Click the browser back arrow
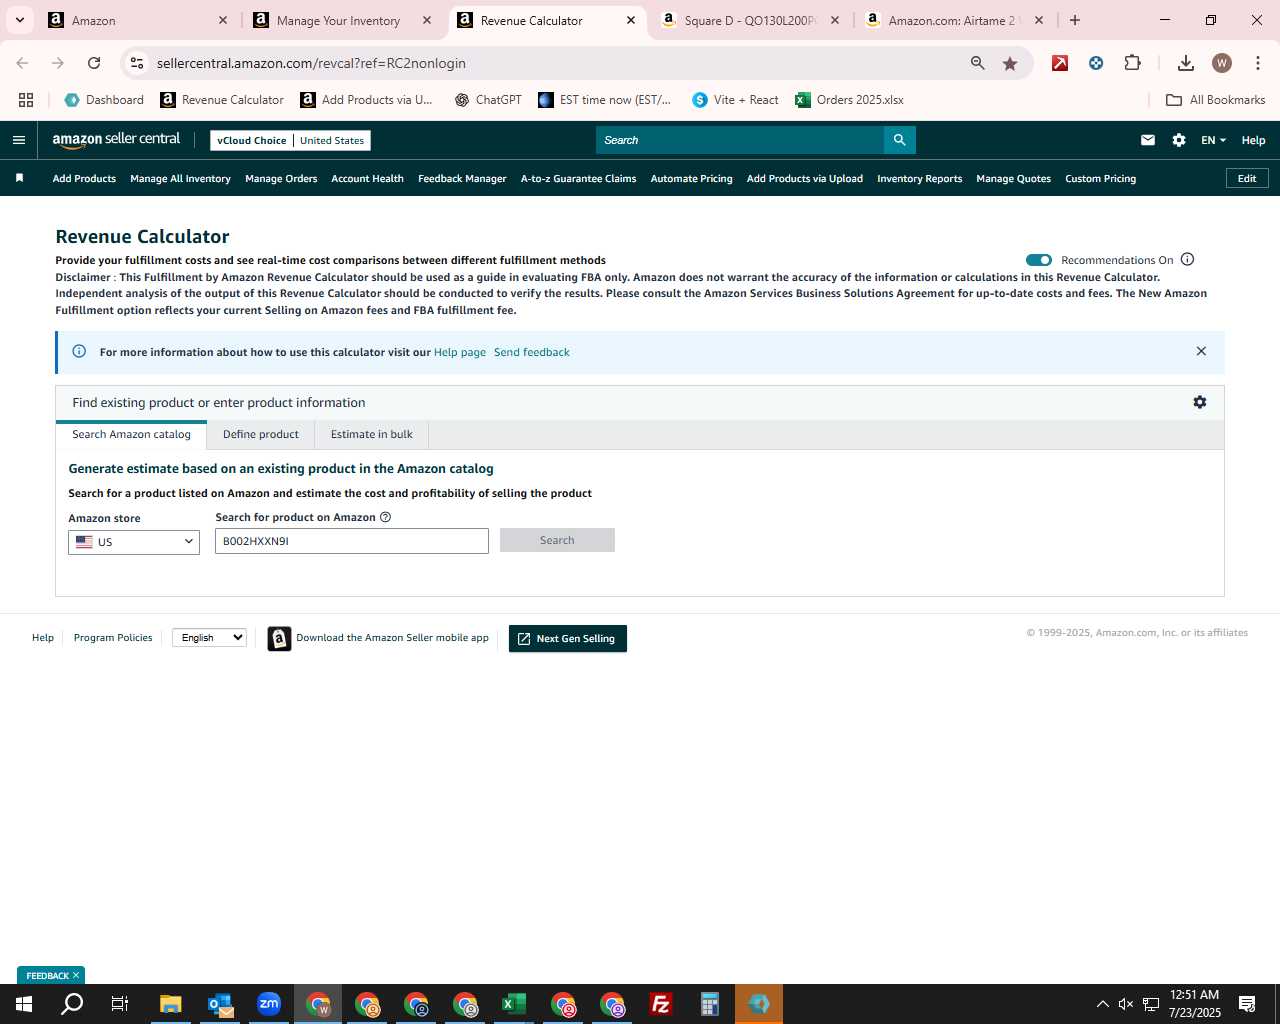 pyautogui.click(x=22, y=63)
